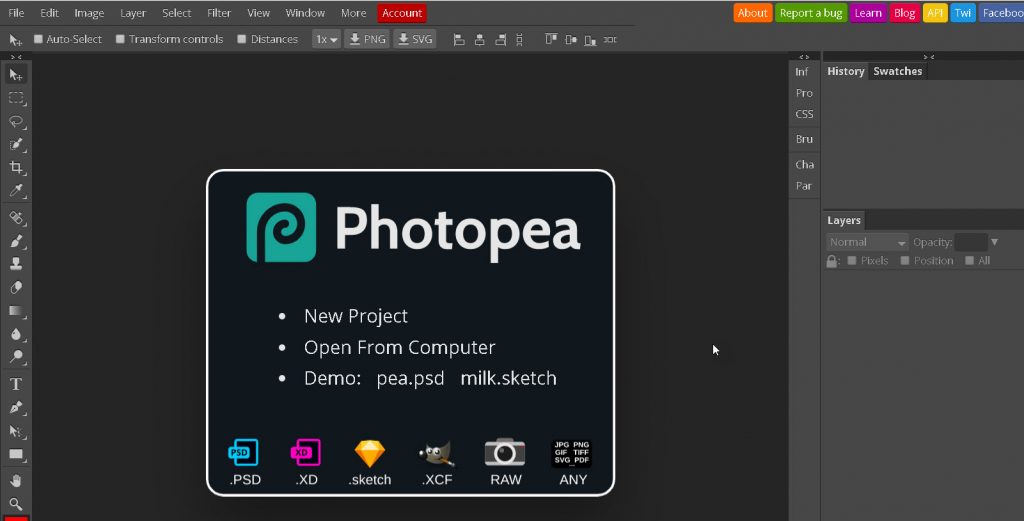This screenshot has height=521, width=1024.
Task: Select the Spot Healing Brush tool
Action: tap(16, 217)
